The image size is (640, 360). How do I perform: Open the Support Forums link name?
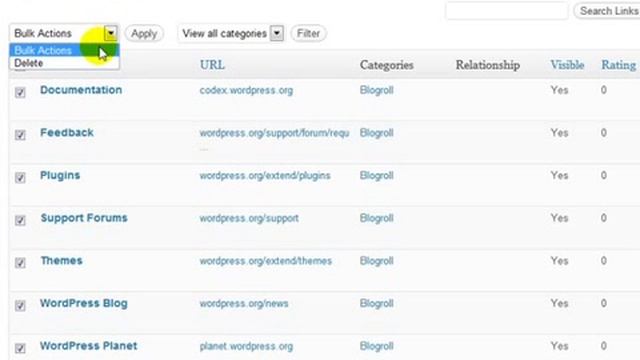click(x=84, y=218)
